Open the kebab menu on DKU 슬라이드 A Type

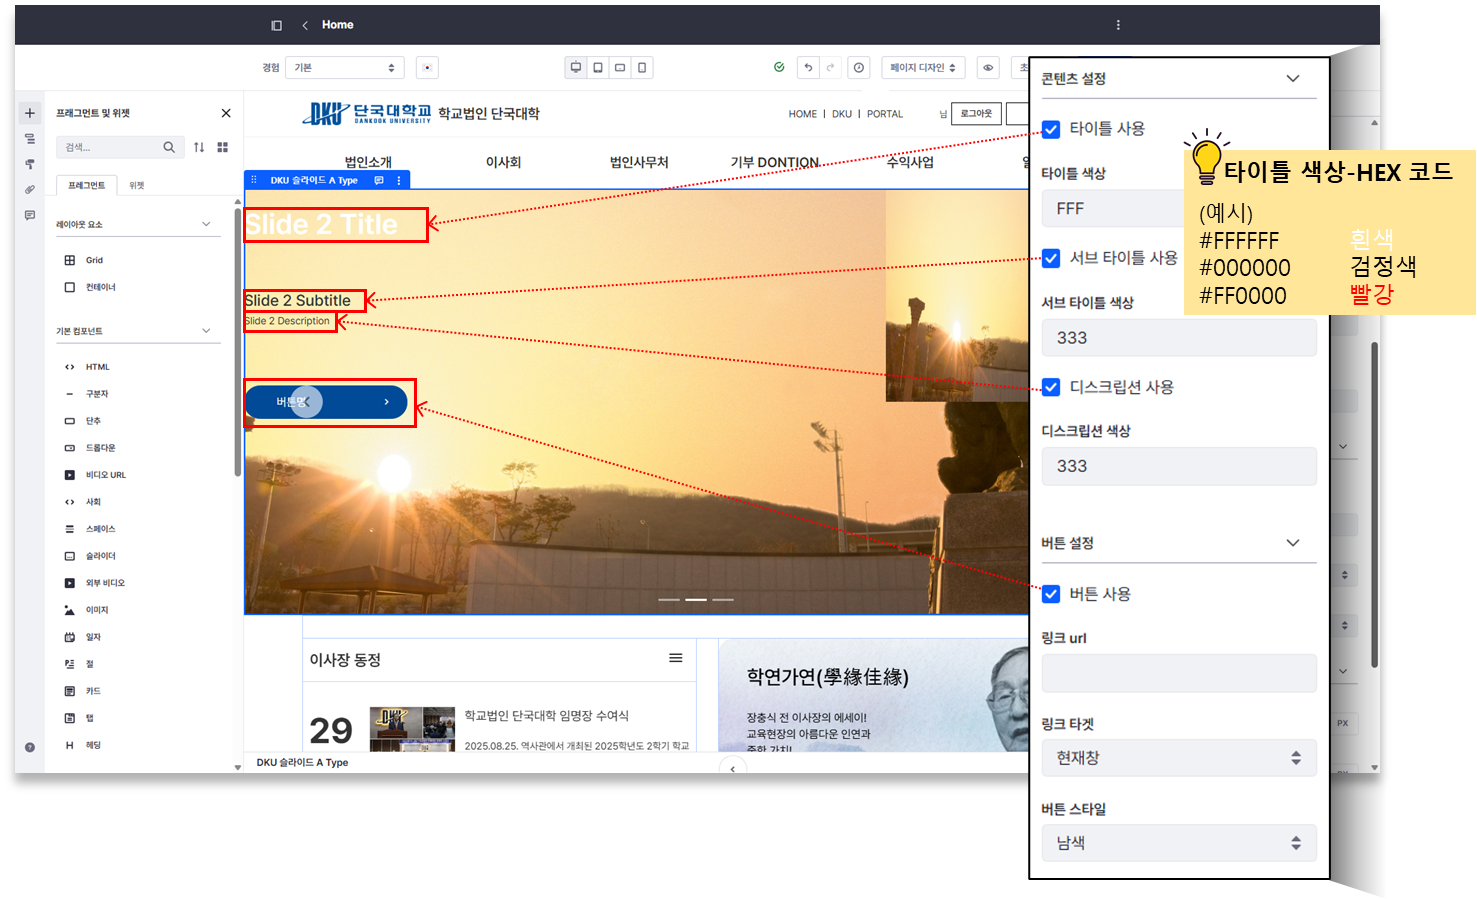(x=399, y=181)
